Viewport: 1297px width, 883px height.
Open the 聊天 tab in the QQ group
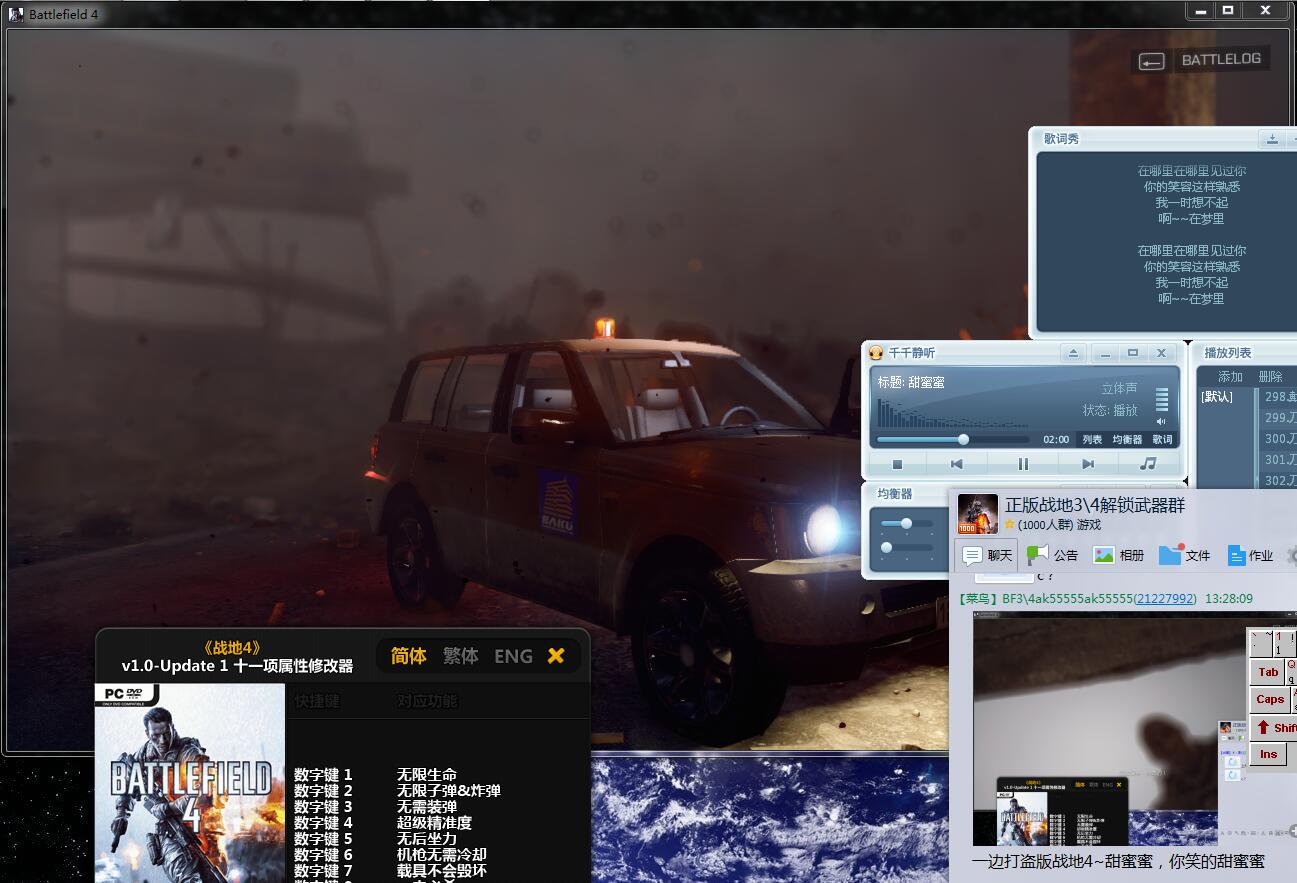(x=985, y=555)
